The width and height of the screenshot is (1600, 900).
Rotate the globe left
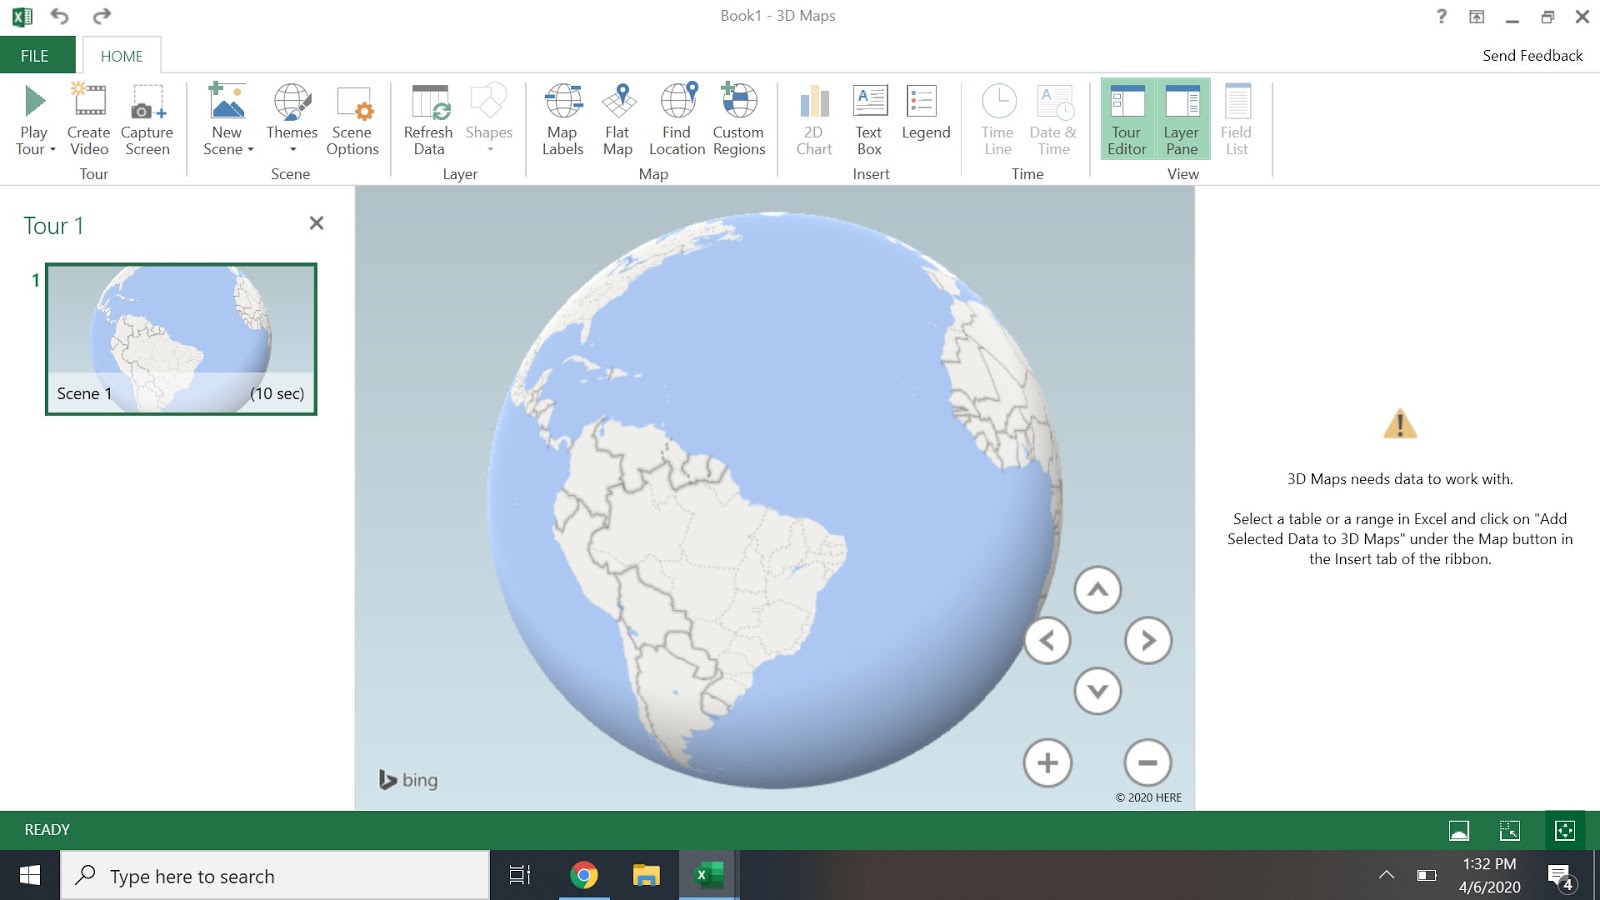point(1047,641)
